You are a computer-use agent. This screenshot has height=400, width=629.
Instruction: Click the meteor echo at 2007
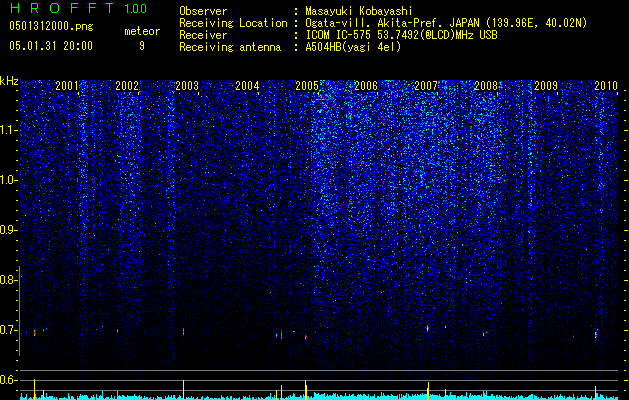pyautogui.click(x=428, y=329)
